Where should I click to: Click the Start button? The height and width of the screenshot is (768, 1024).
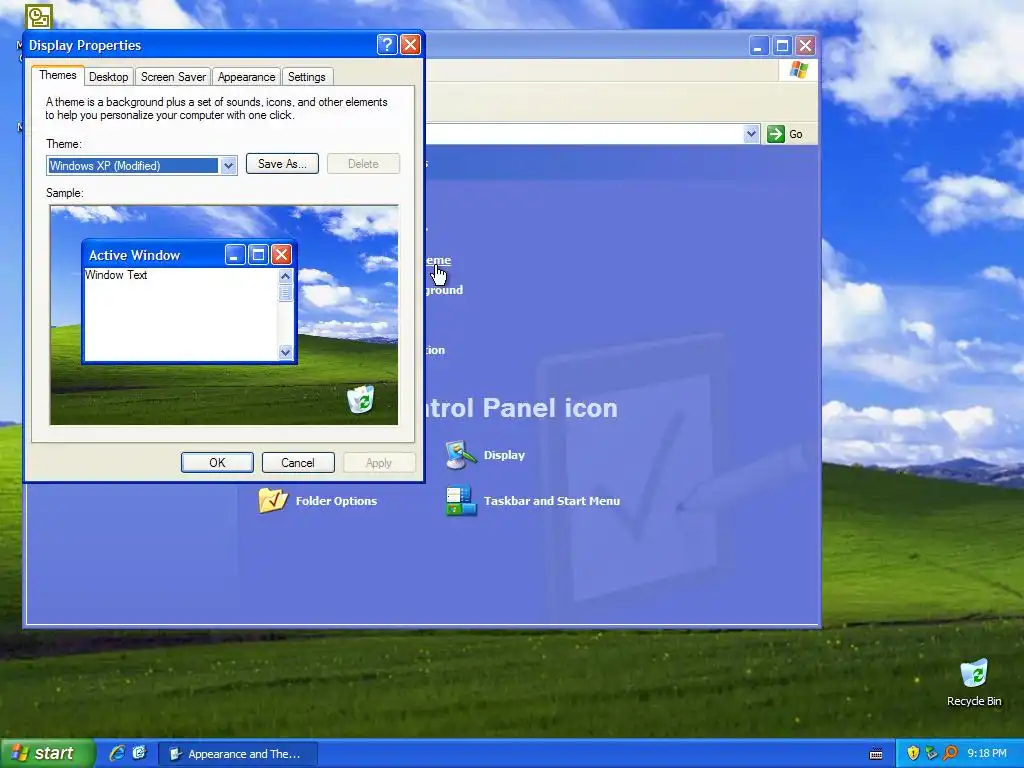pos(46,753)
